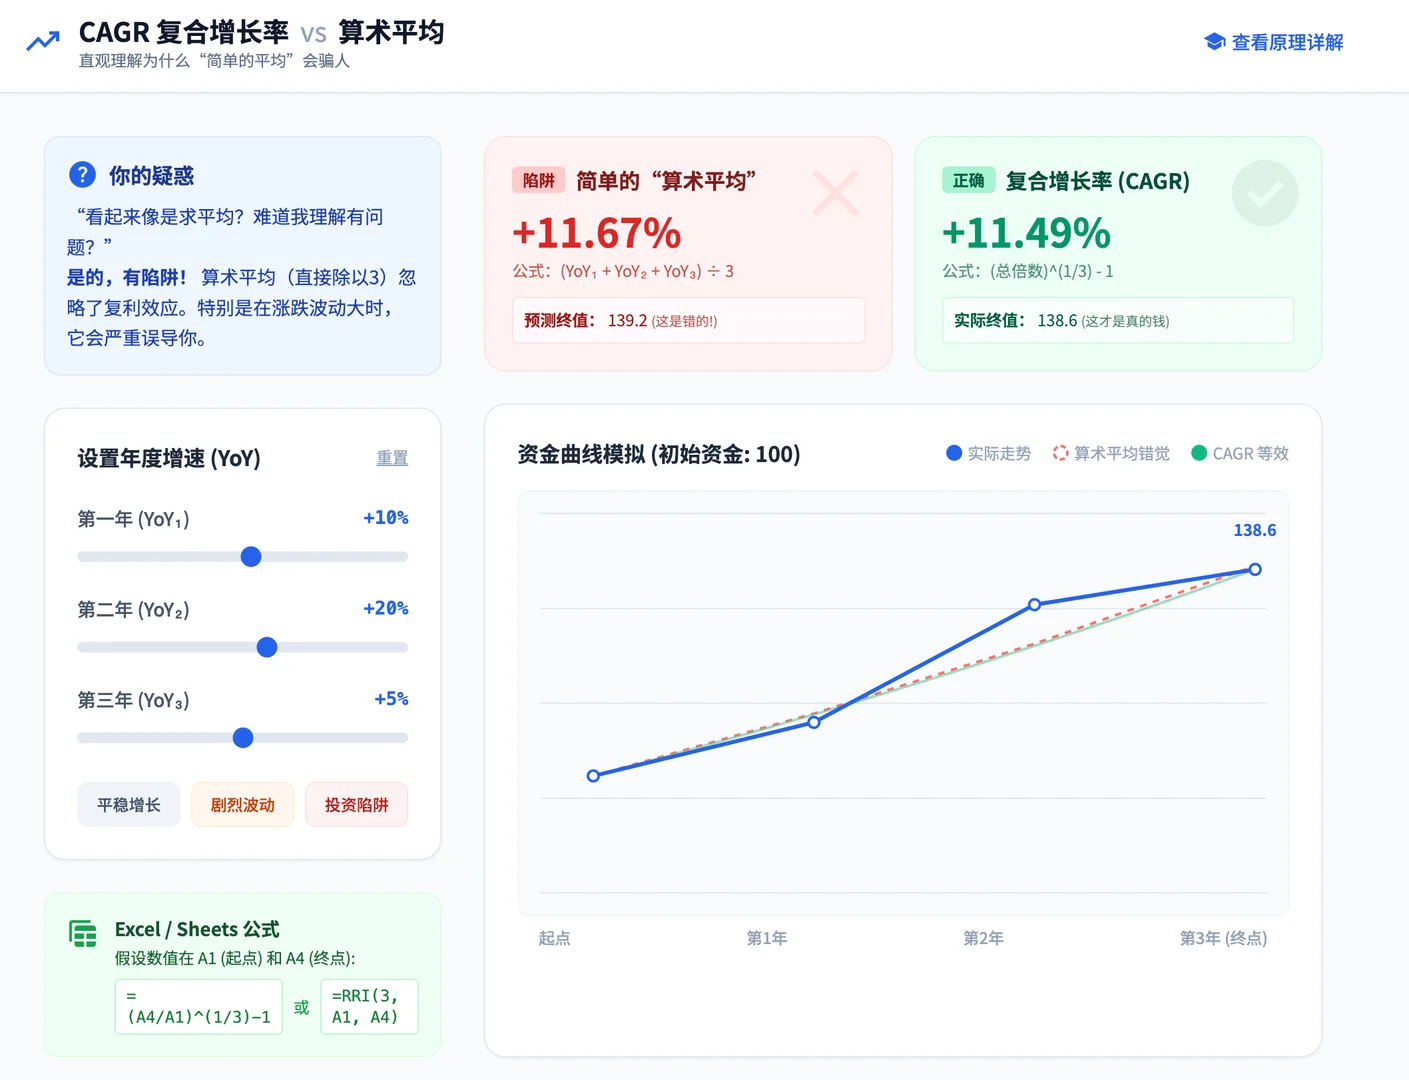Toggle the CAGR 等效 legend entry

1240,453
